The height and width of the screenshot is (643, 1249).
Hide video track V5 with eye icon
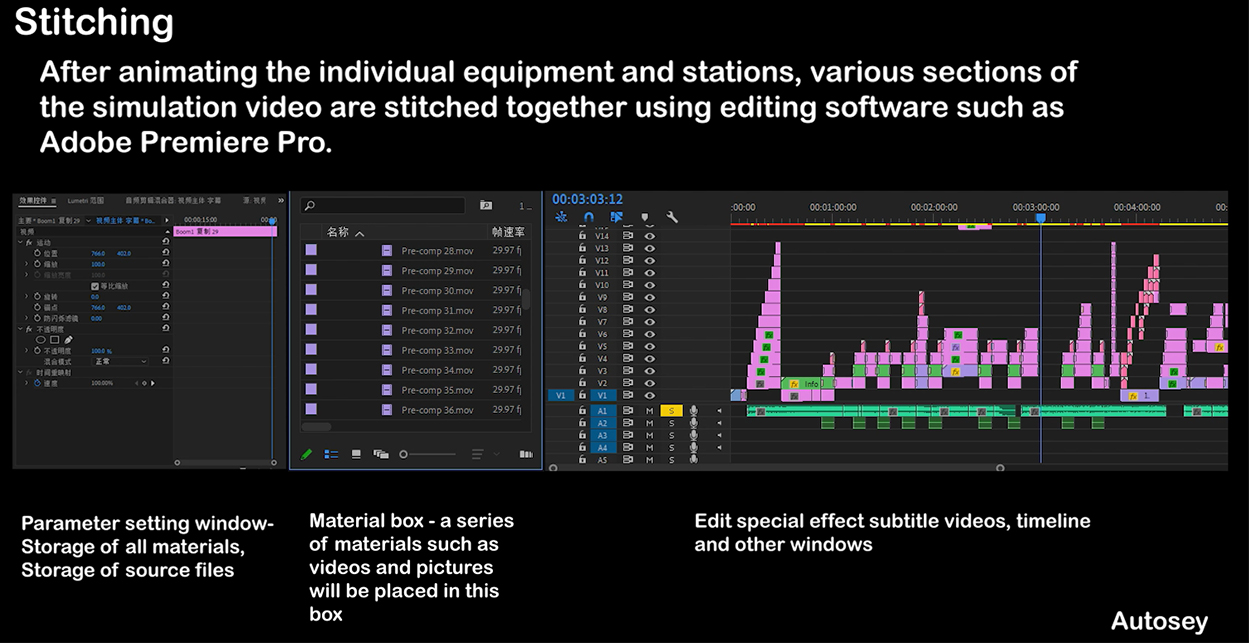pos(650,346)
